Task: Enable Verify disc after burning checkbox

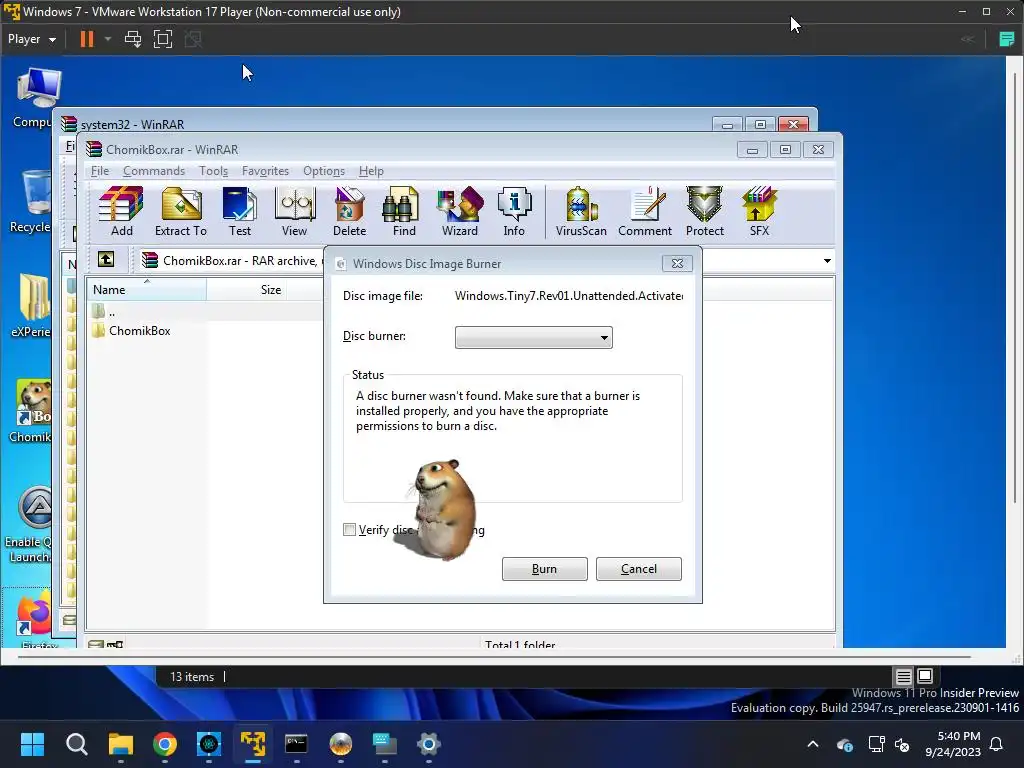Action: pyautogui.click(x=349, y=530)
